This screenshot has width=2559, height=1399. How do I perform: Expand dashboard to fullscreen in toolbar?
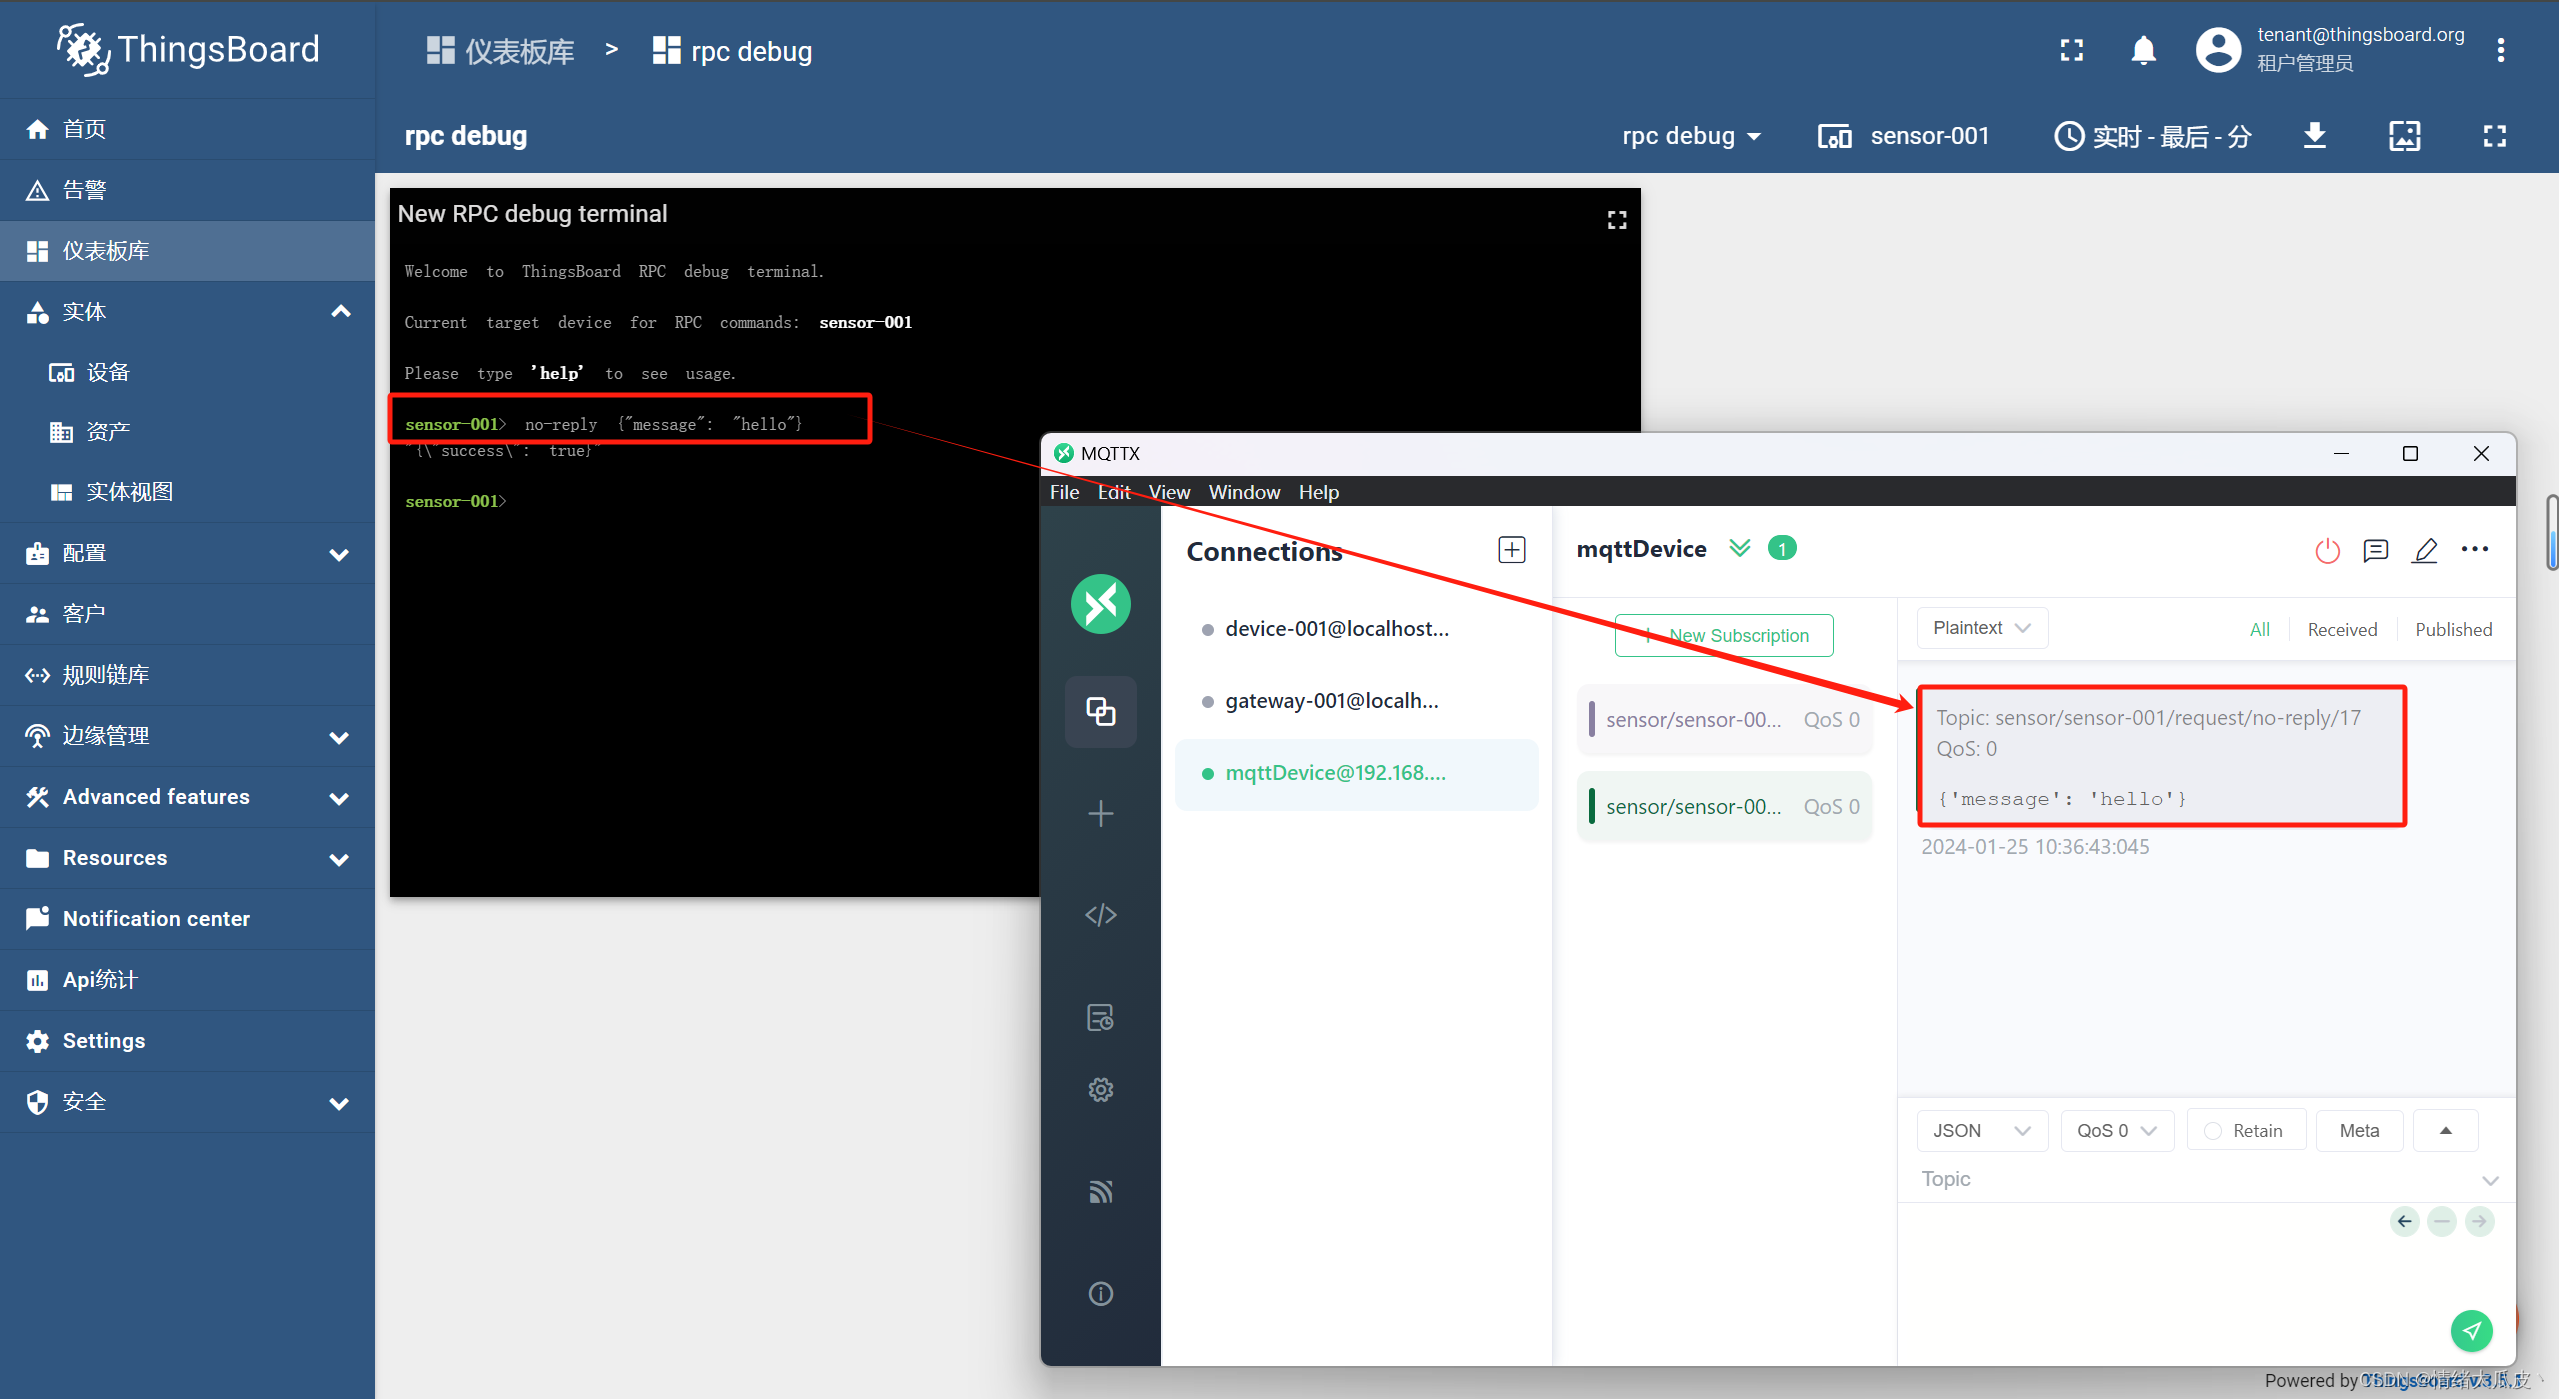click(2494, 136)
